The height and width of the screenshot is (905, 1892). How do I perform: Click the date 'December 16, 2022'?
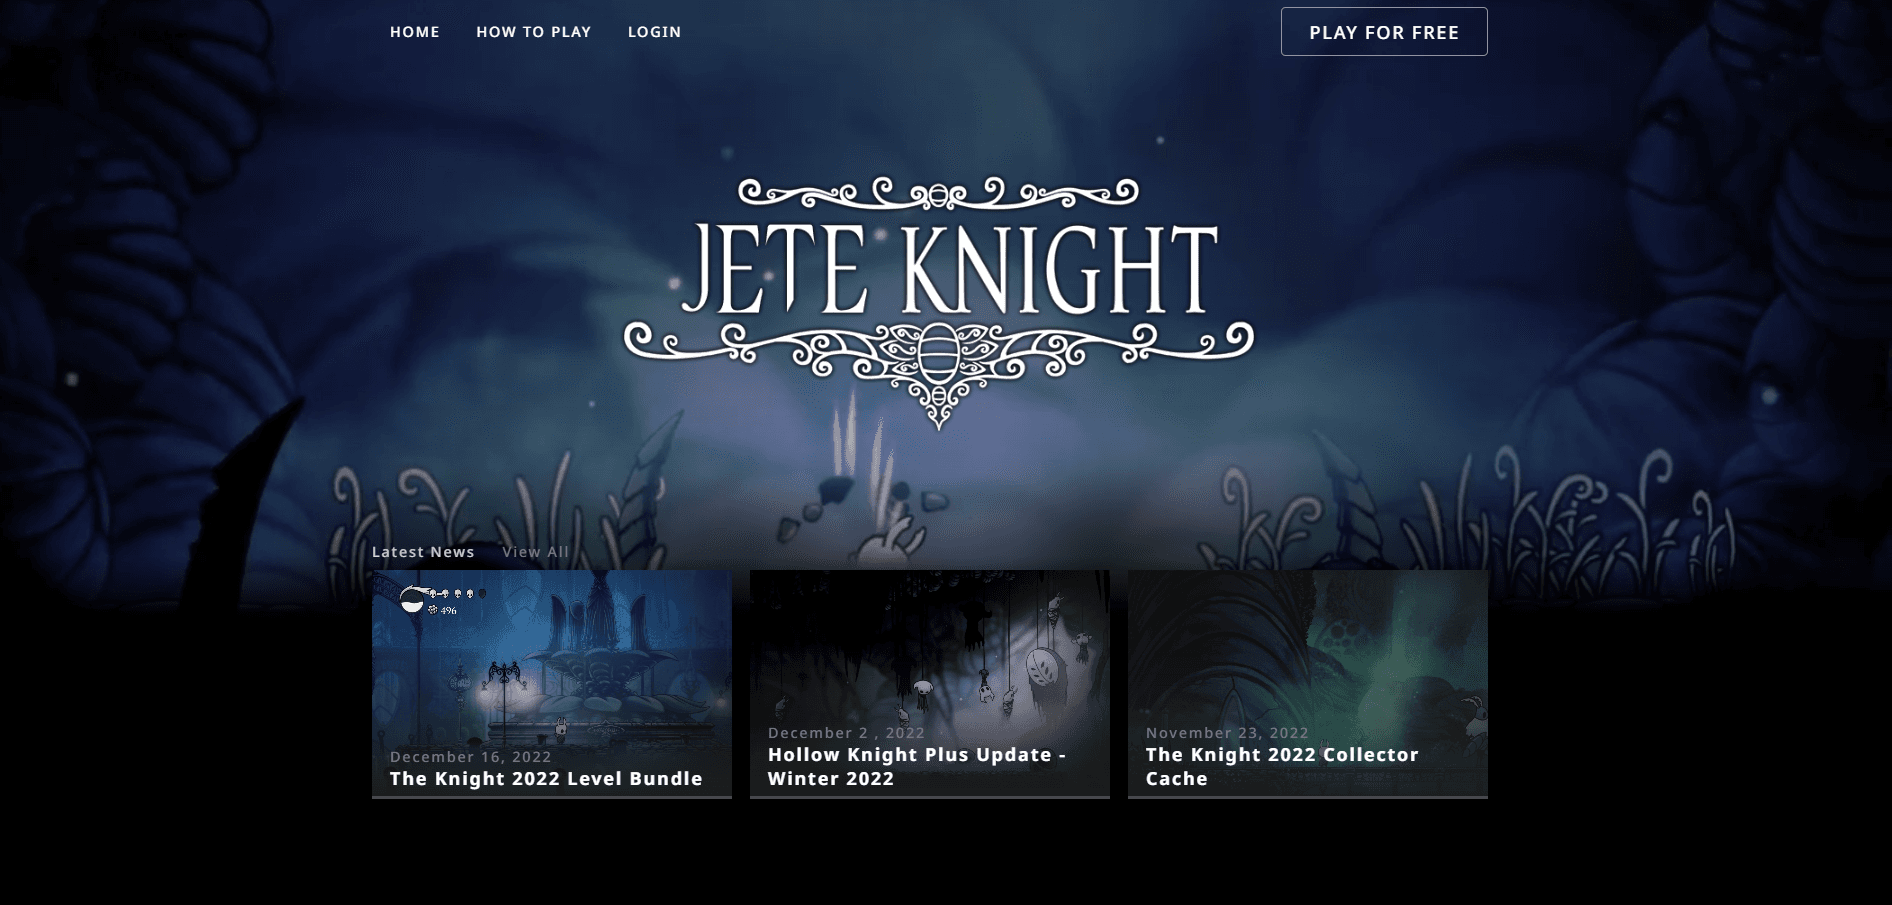point(471,757)
